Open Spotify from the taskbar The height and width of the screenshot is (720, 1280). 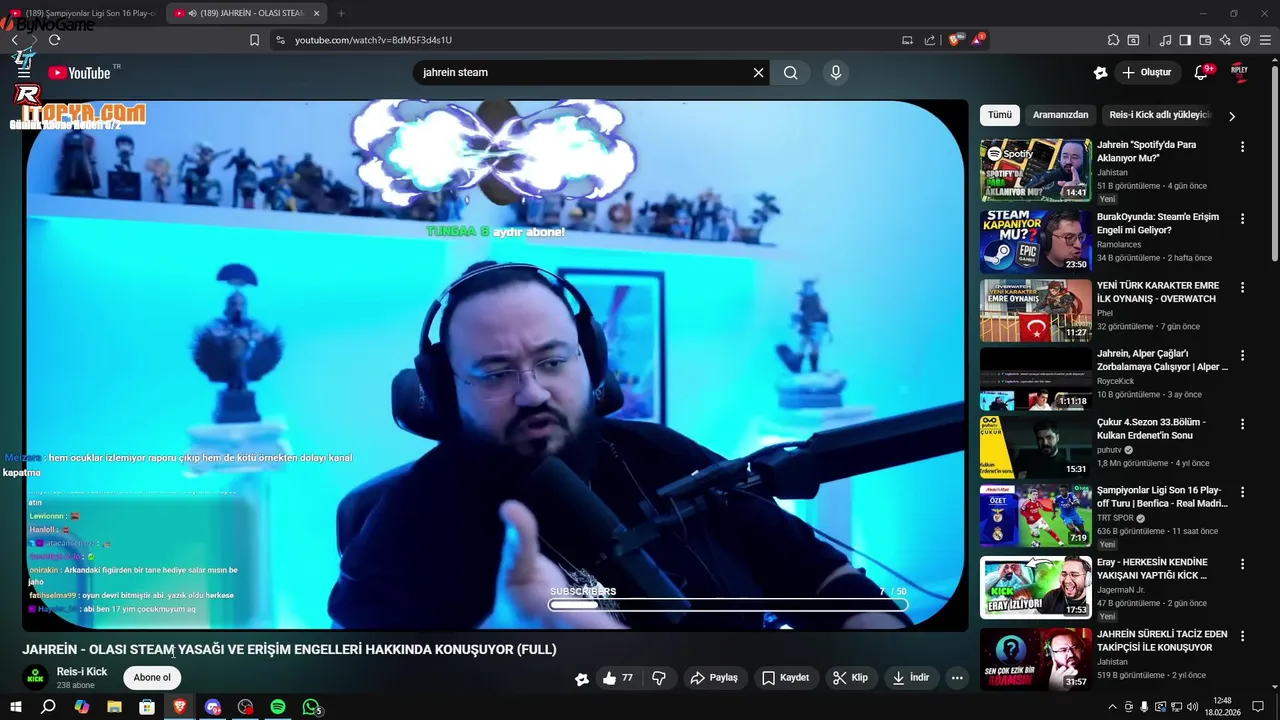(278, 707)
